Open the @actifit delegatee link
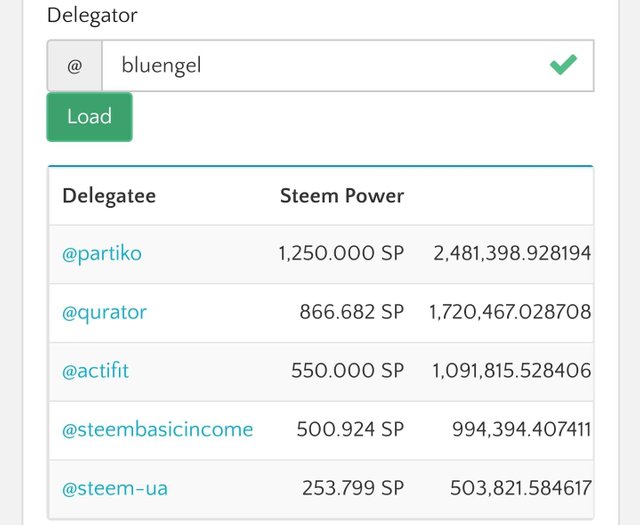640x525 pixels. (96, 371)
